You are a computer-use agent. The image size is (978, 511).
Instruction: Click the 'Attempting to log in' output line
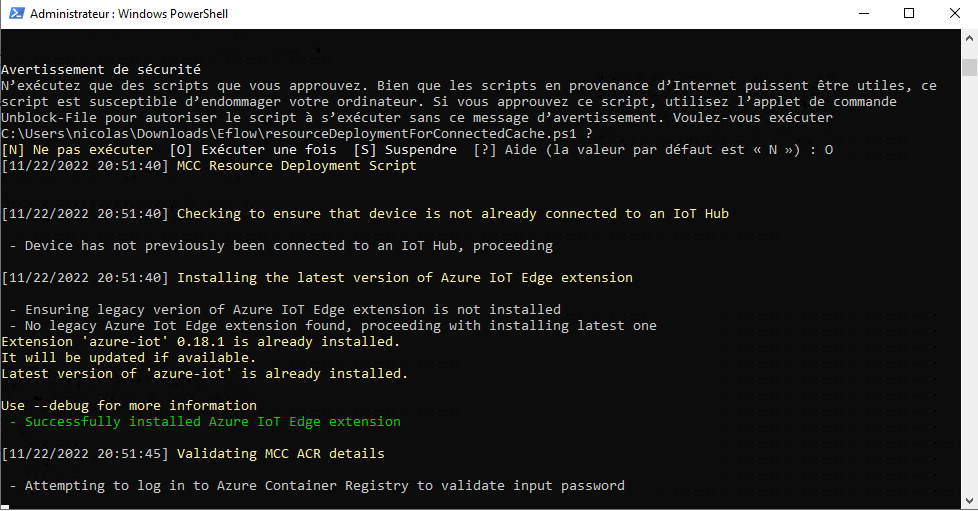coord(324,486)
